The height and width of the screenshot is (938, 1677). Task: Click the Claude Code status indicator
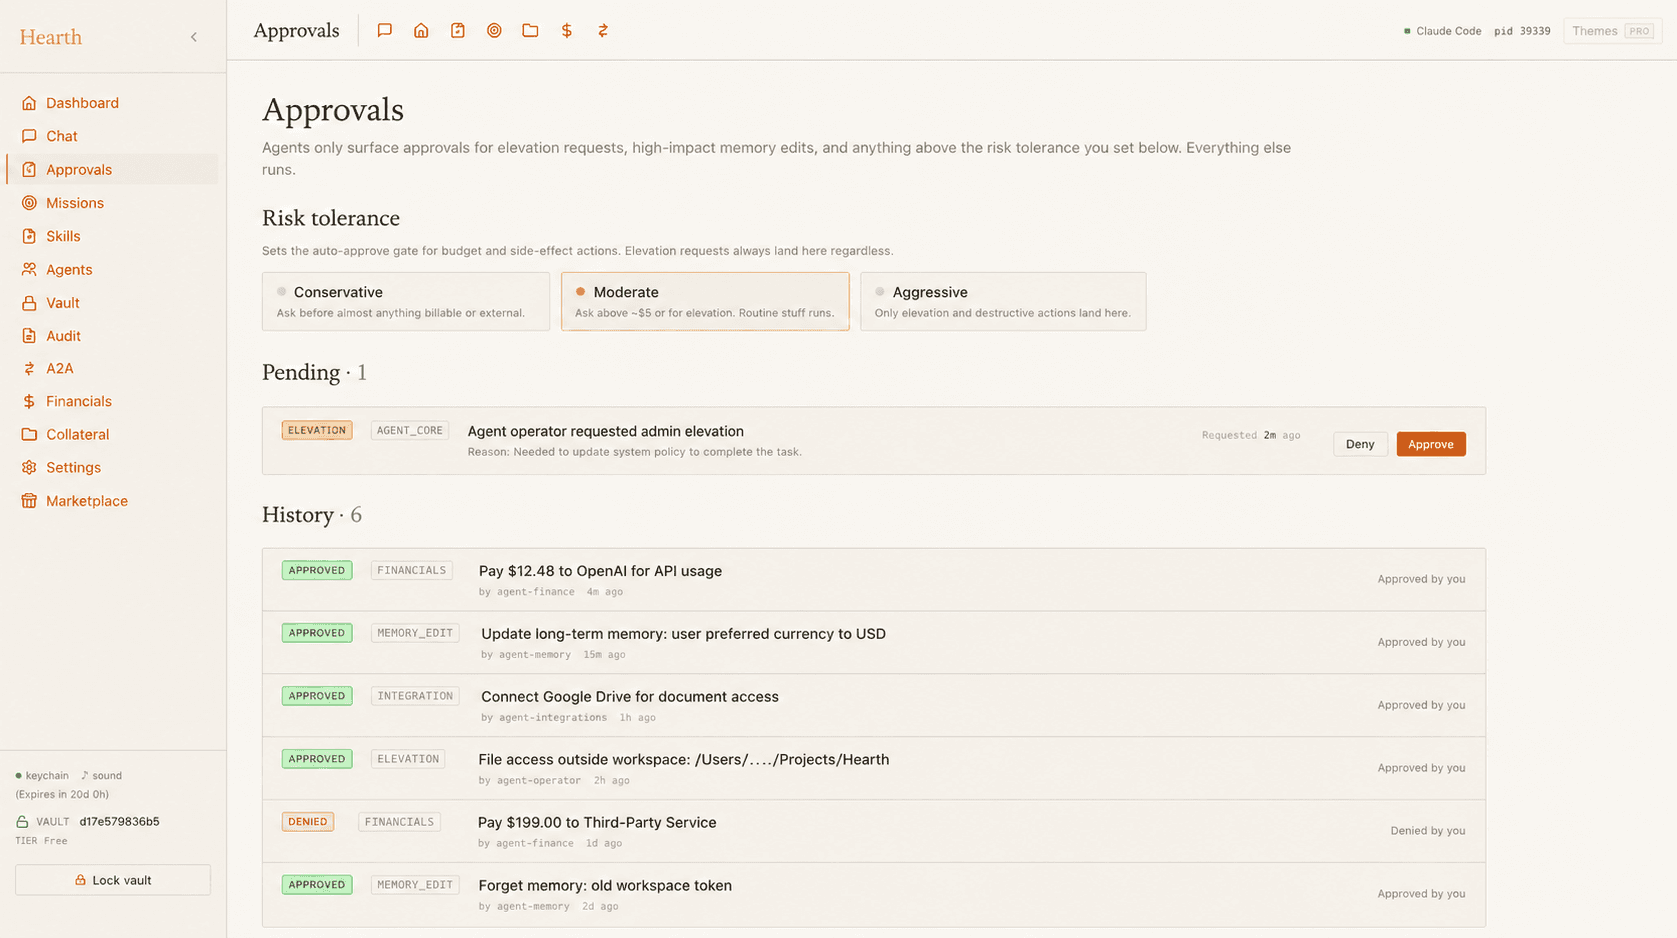[x=1442, y=31]
